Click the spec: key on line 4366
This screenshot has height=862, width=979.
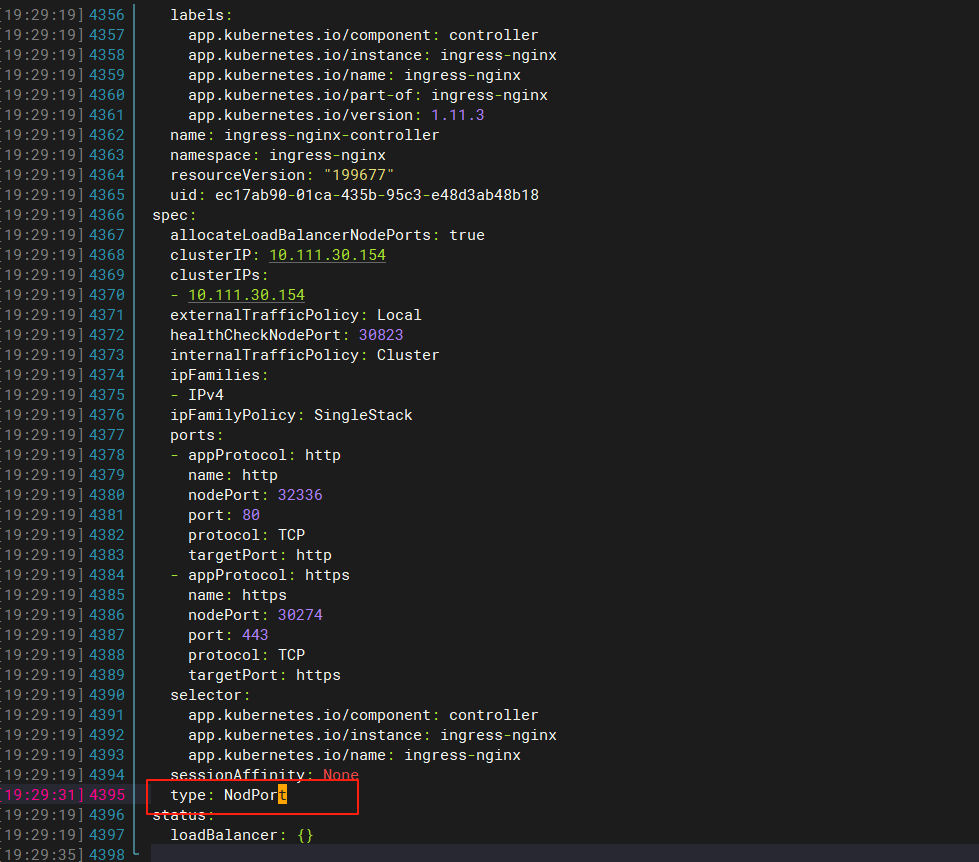click(174, 215)
